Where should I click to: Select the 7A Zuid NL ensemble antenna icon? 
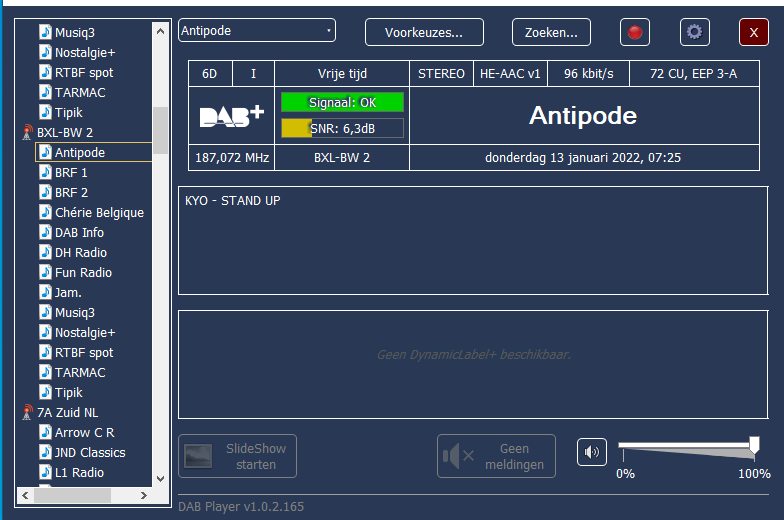[x=28, y=412]
